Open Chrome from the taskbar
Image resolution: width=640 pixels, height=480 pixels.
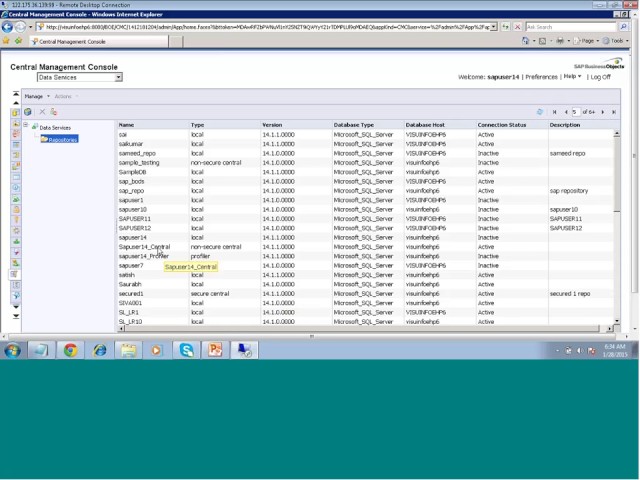point(70,350)
